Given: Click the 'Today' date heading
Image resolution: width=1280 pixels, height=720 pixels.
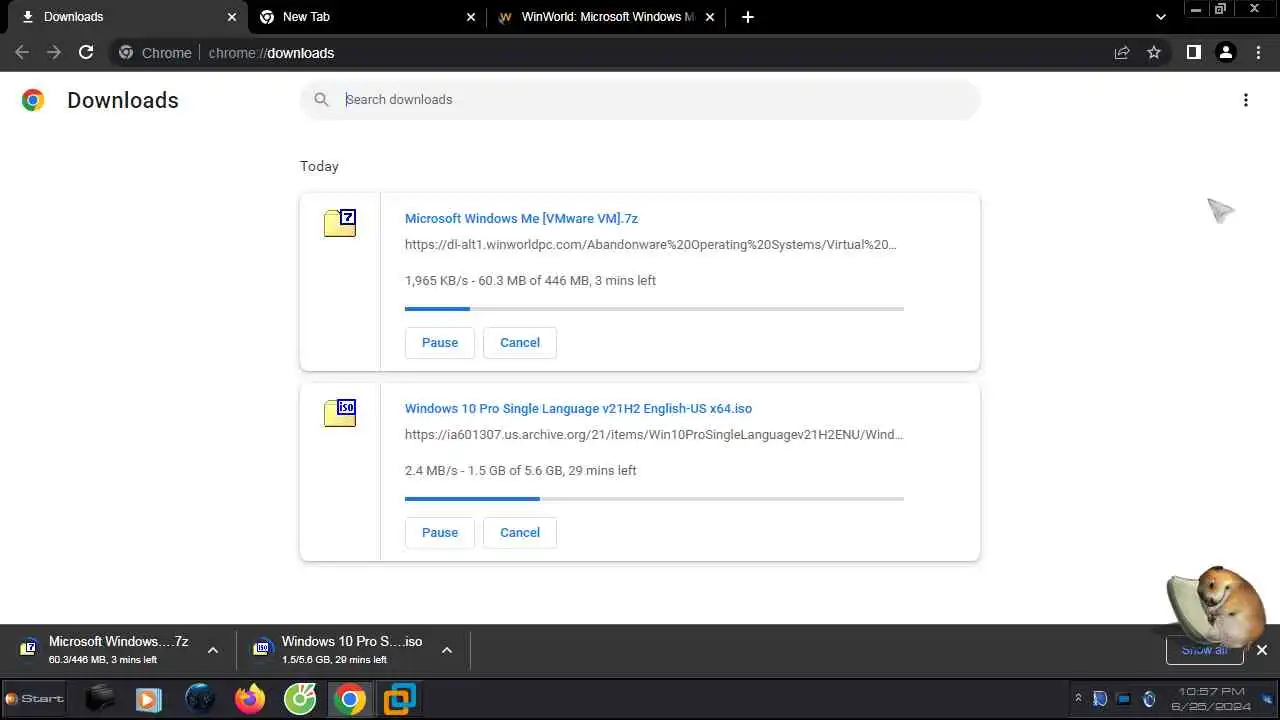Looking at the screenshot, I should [x=319, y=166].
